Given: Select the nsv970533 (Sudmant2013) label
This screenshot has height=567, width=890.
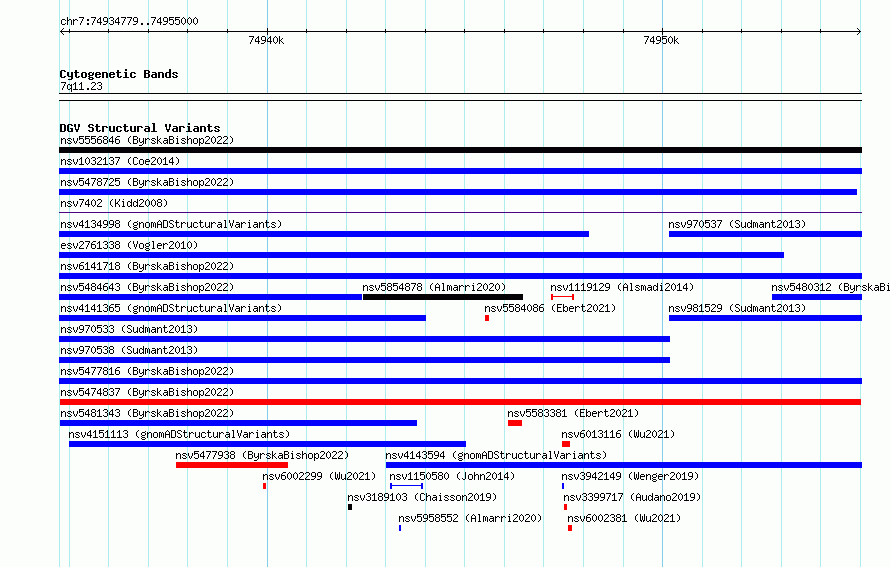Looking at the screenshot, I should pos(129,329).
